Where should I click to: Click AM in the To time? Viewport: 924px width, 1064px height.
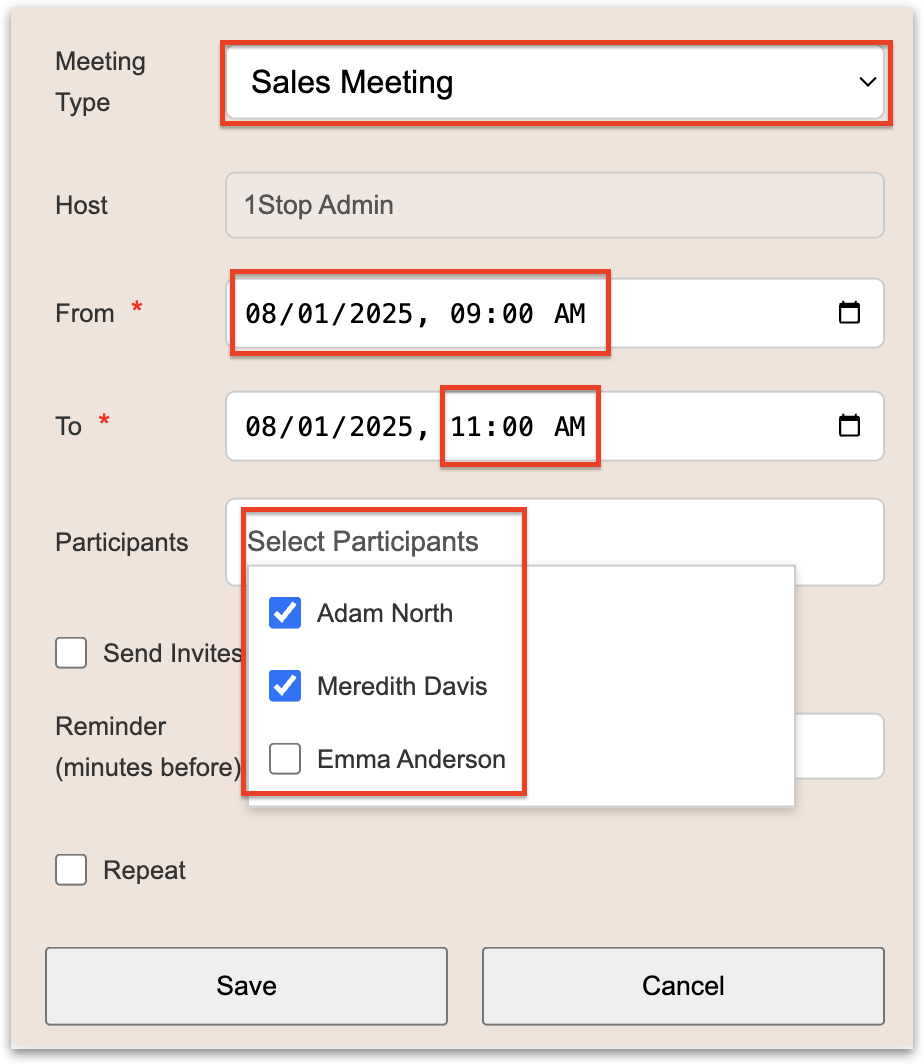coord(569,427)
